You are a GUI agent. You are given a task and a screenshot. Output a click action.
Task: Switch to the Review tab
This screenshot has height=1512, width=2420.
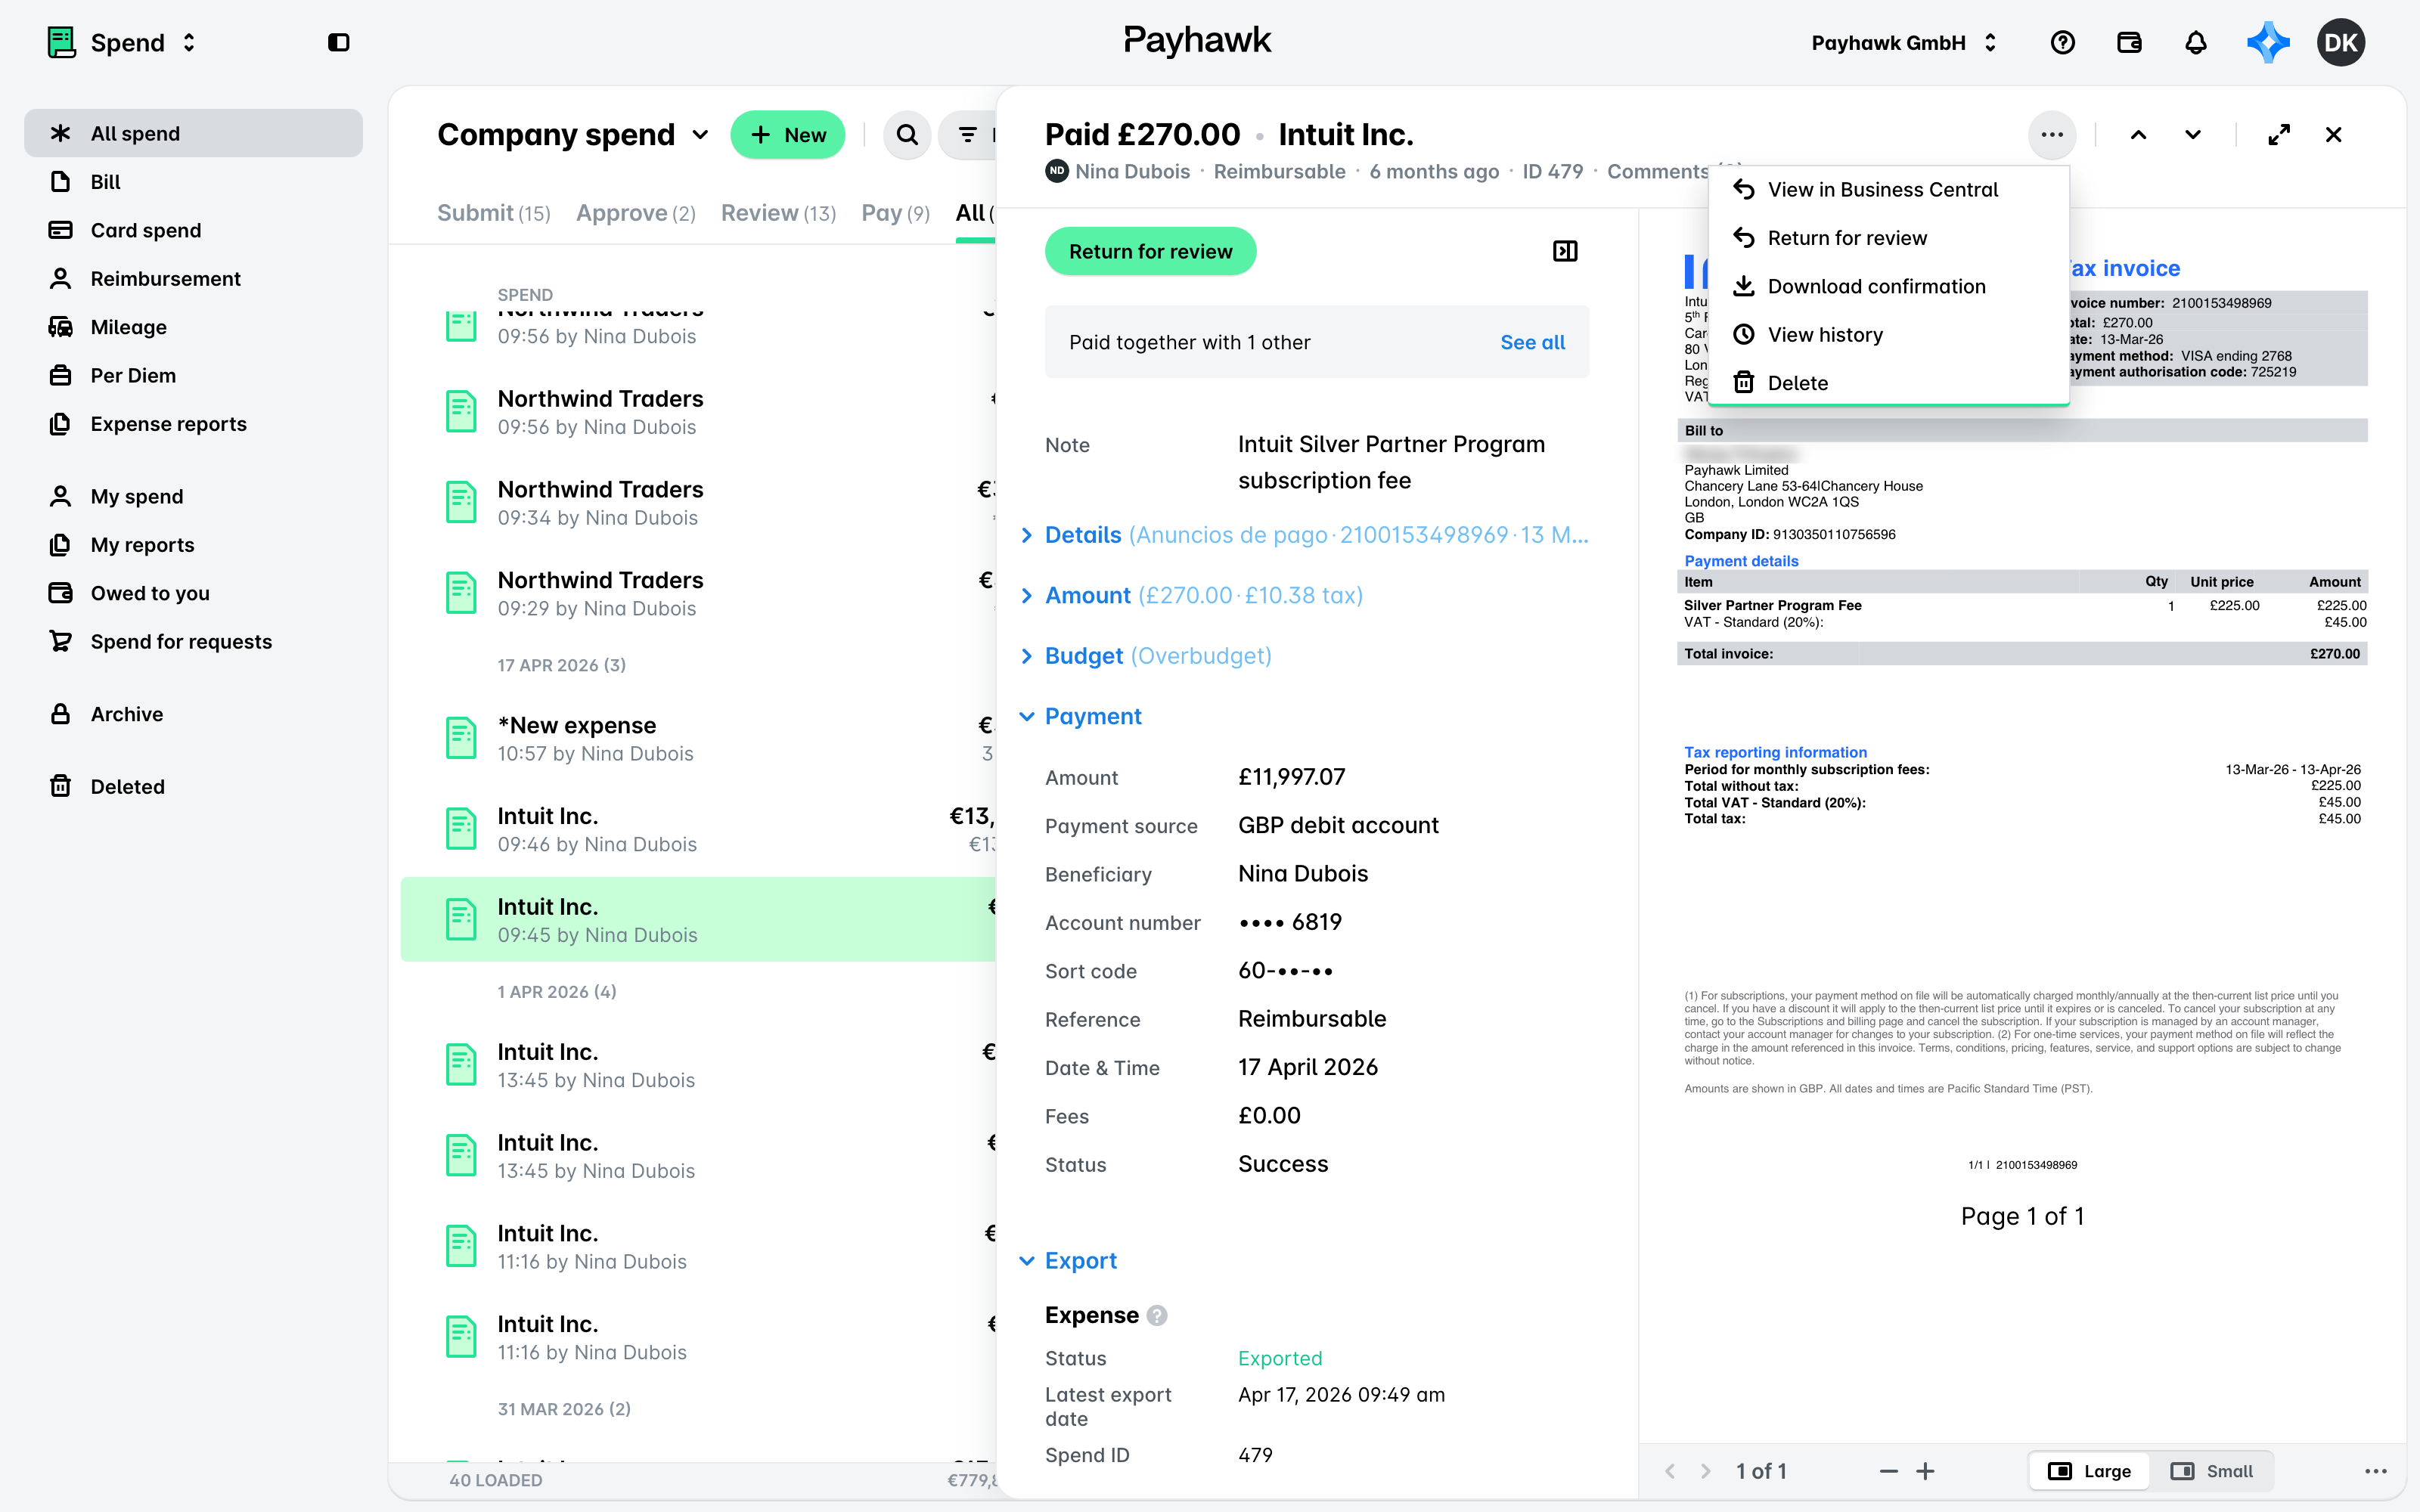778,213
